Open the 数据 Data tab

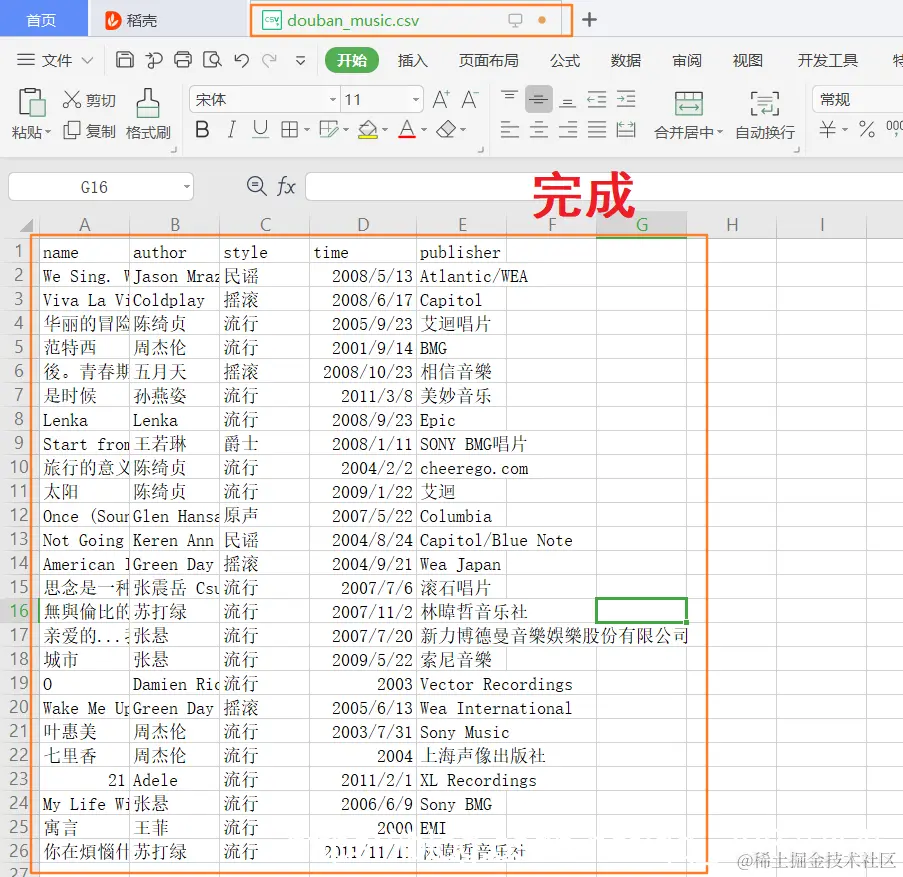tap(625, 60)
